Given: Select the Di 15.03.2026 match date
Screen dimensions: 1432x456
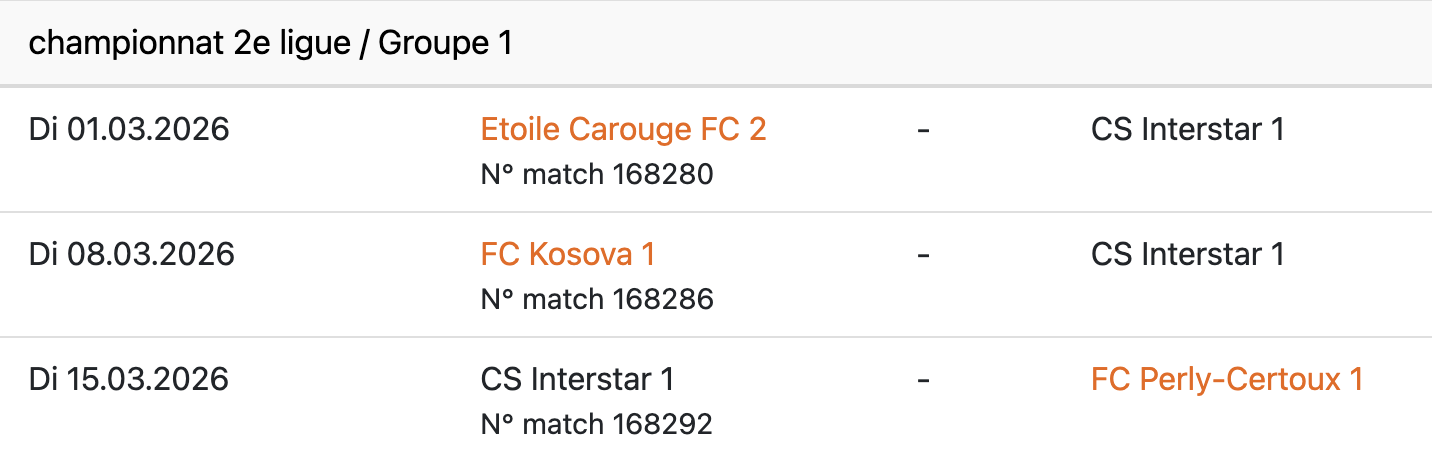Looking at the screenshot, I should (x=128, y=380).
